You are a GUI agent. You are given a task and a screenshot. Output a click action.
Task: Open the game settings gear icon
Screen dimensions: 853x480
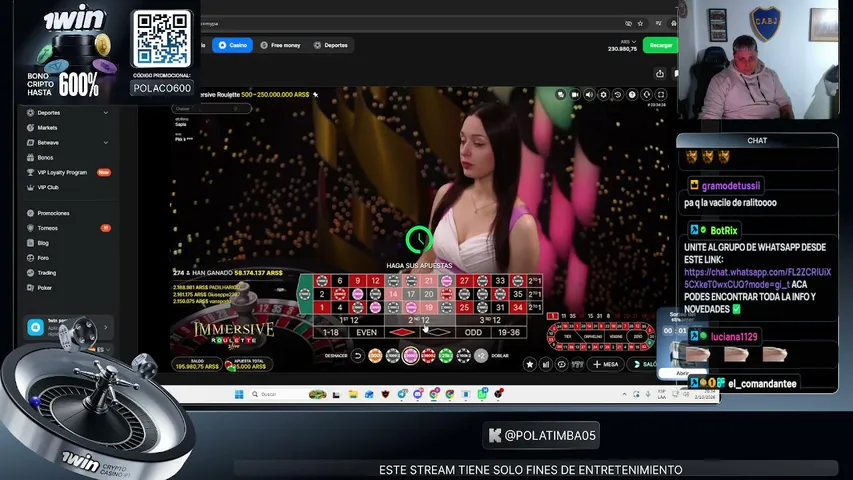[x=603, y=95]
